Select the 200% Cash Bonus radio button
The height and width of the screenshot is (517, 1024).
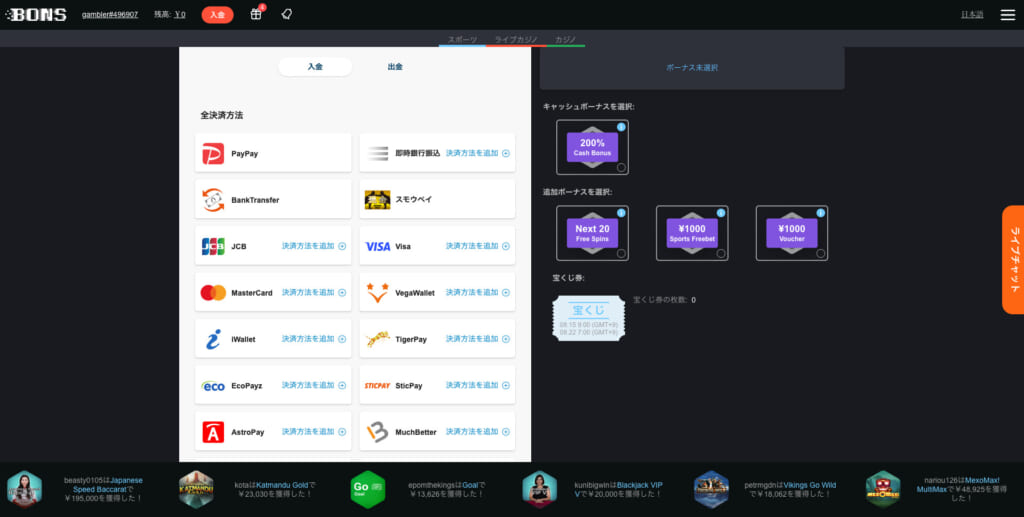(x=621, y=168)
